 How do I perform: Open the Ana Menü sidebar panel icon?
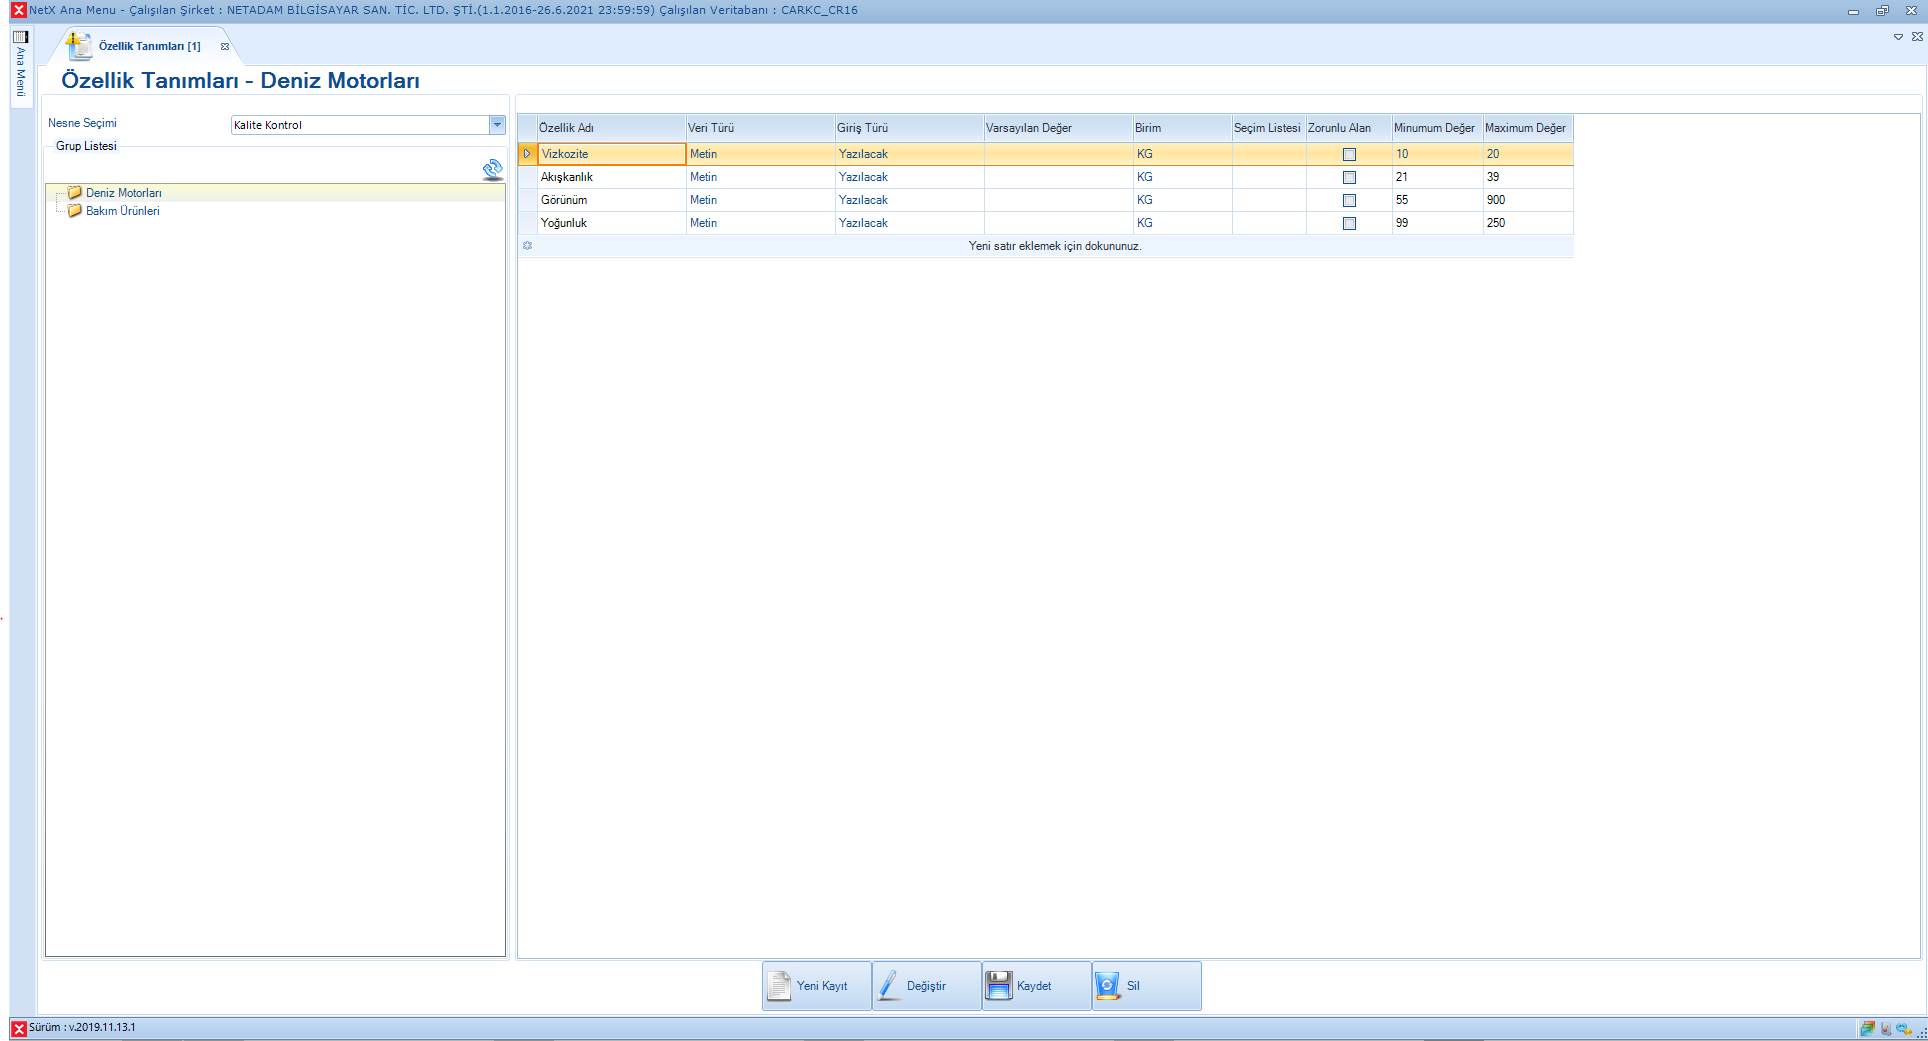20,37
